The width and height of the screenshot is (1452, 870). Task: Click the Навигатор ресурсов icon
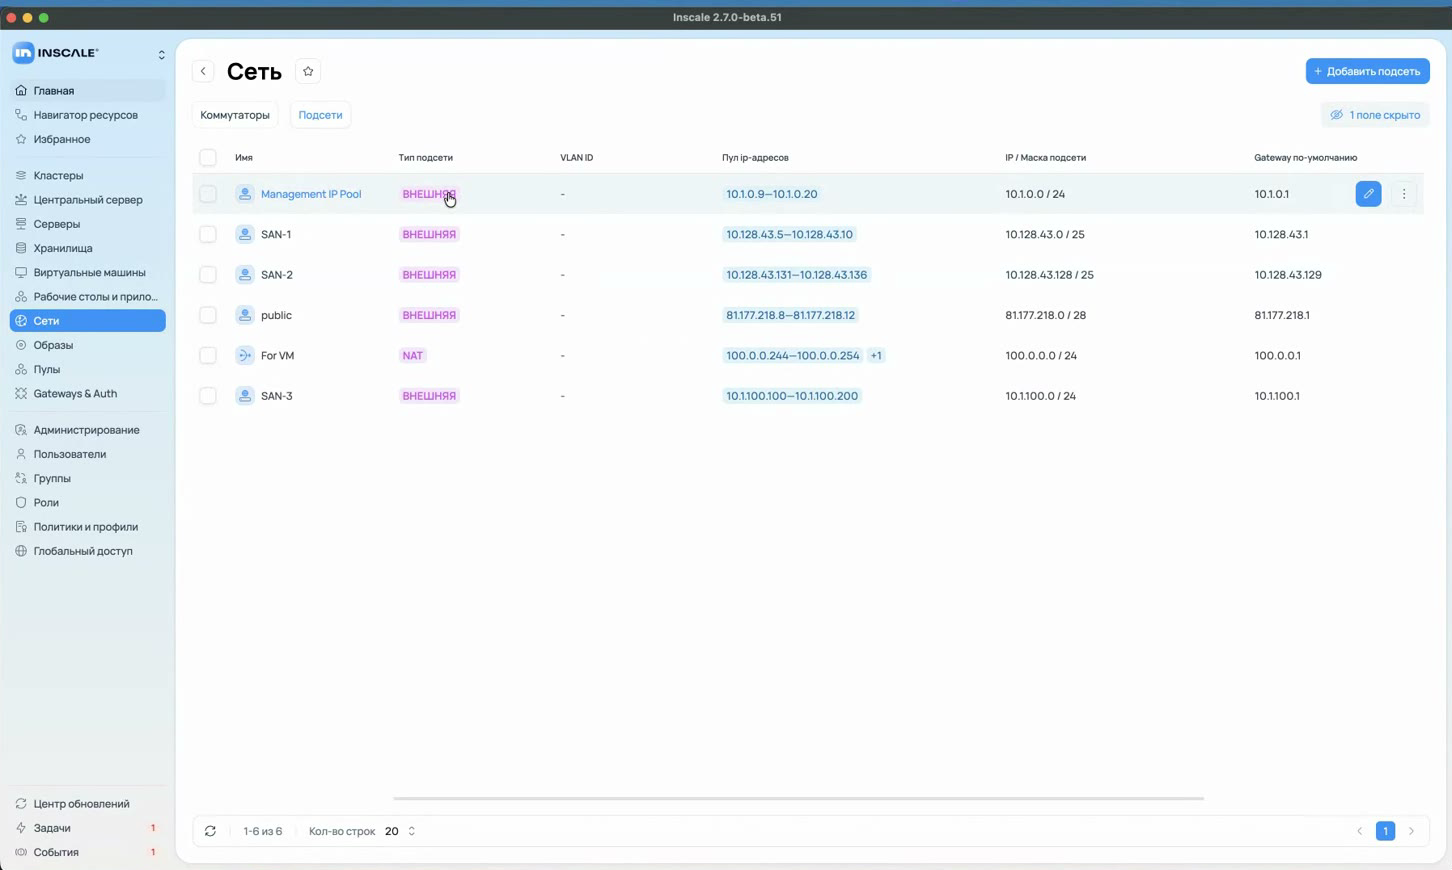tap(21, 115)
